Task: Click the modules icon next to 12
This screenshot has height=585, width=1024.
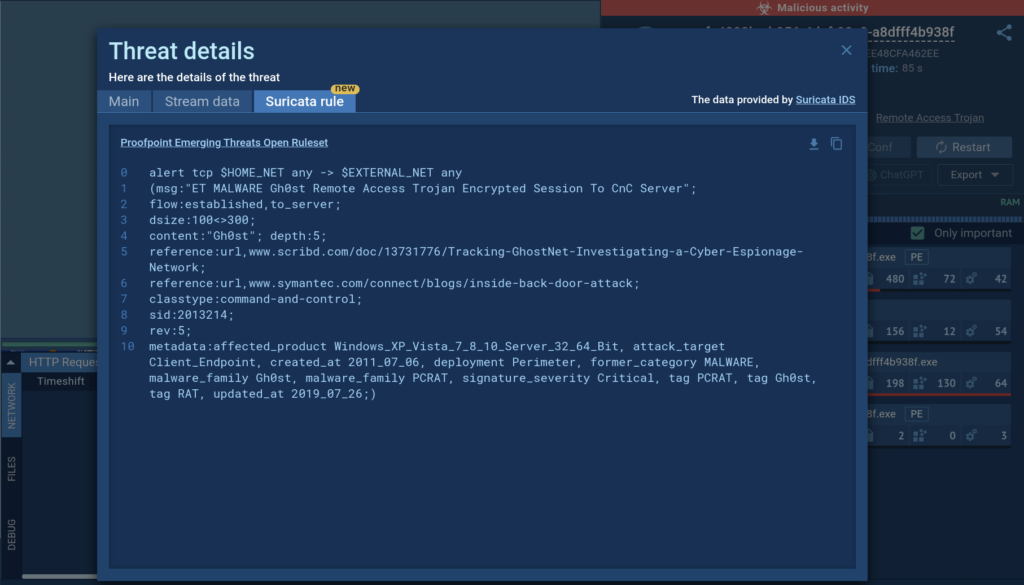Action: 922,331
